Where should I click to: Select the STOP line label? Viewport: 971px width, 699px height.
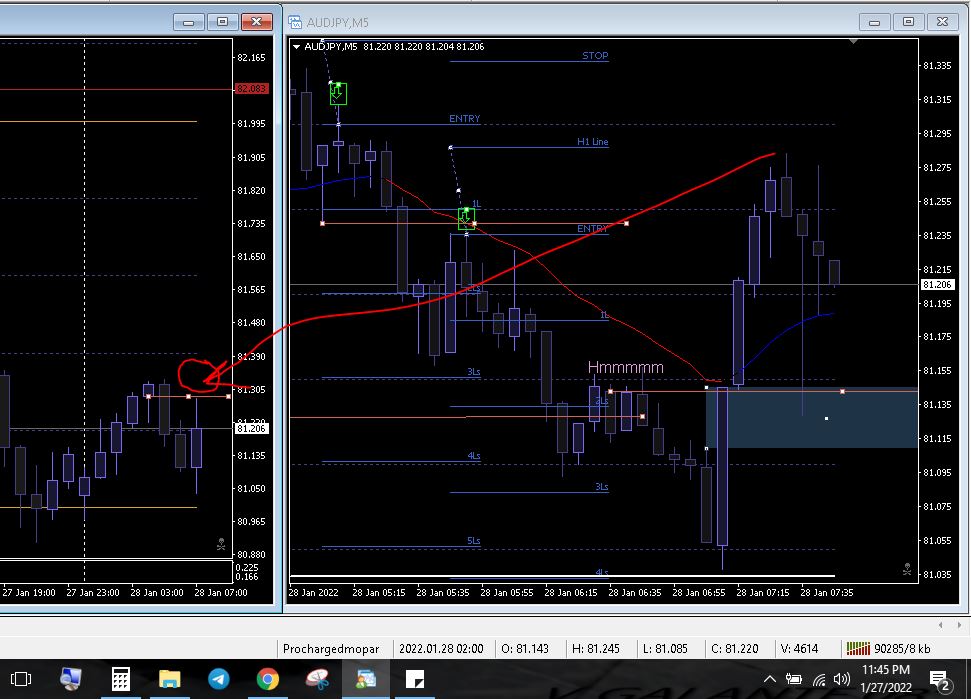(595, 56)
